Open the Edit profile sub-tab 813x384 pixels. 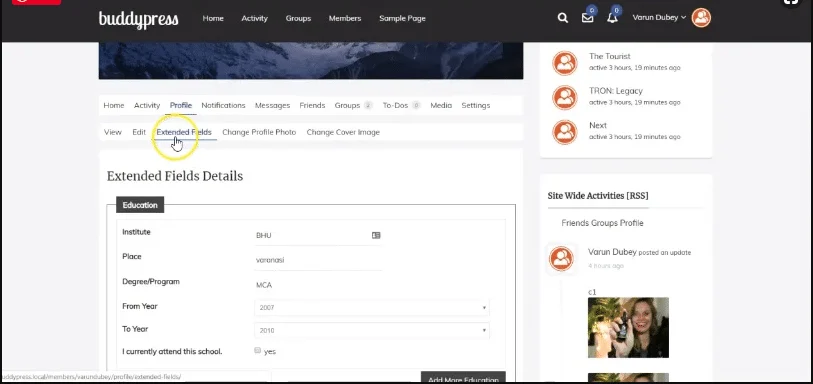pos(139,132)
